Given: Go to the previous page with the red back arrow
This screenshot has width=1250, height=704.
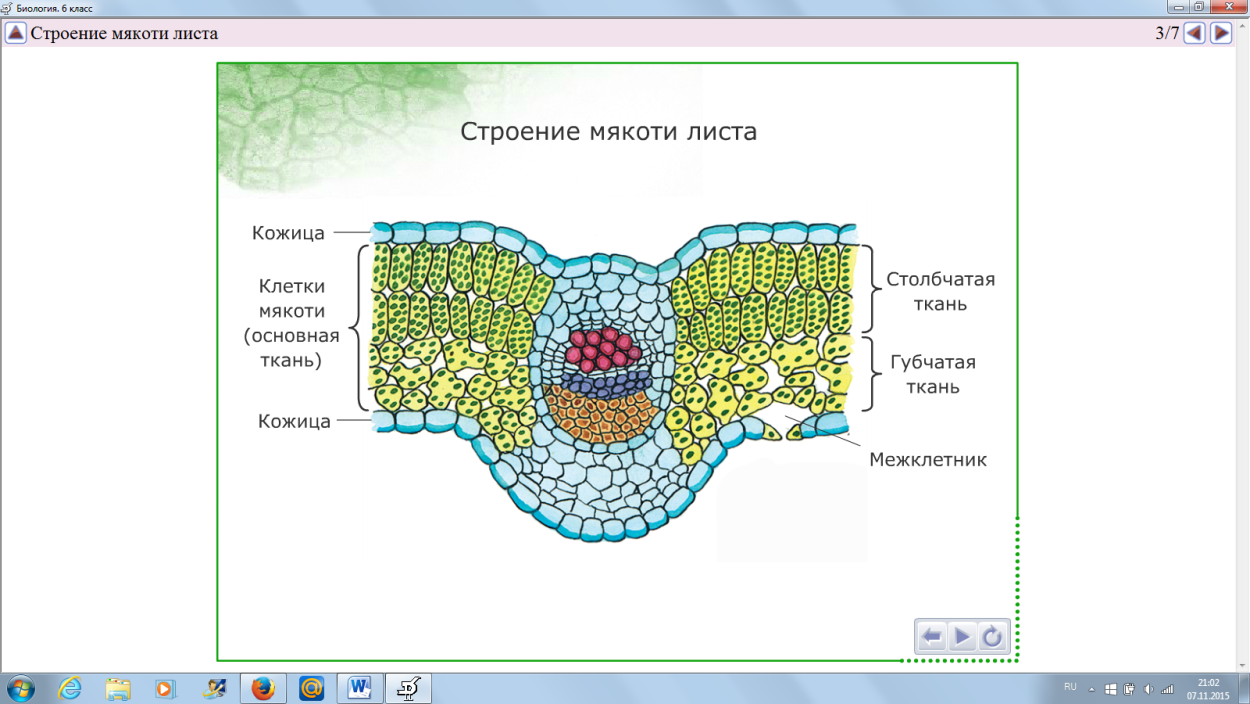Looking at the screenshot, I should 1196,31.
